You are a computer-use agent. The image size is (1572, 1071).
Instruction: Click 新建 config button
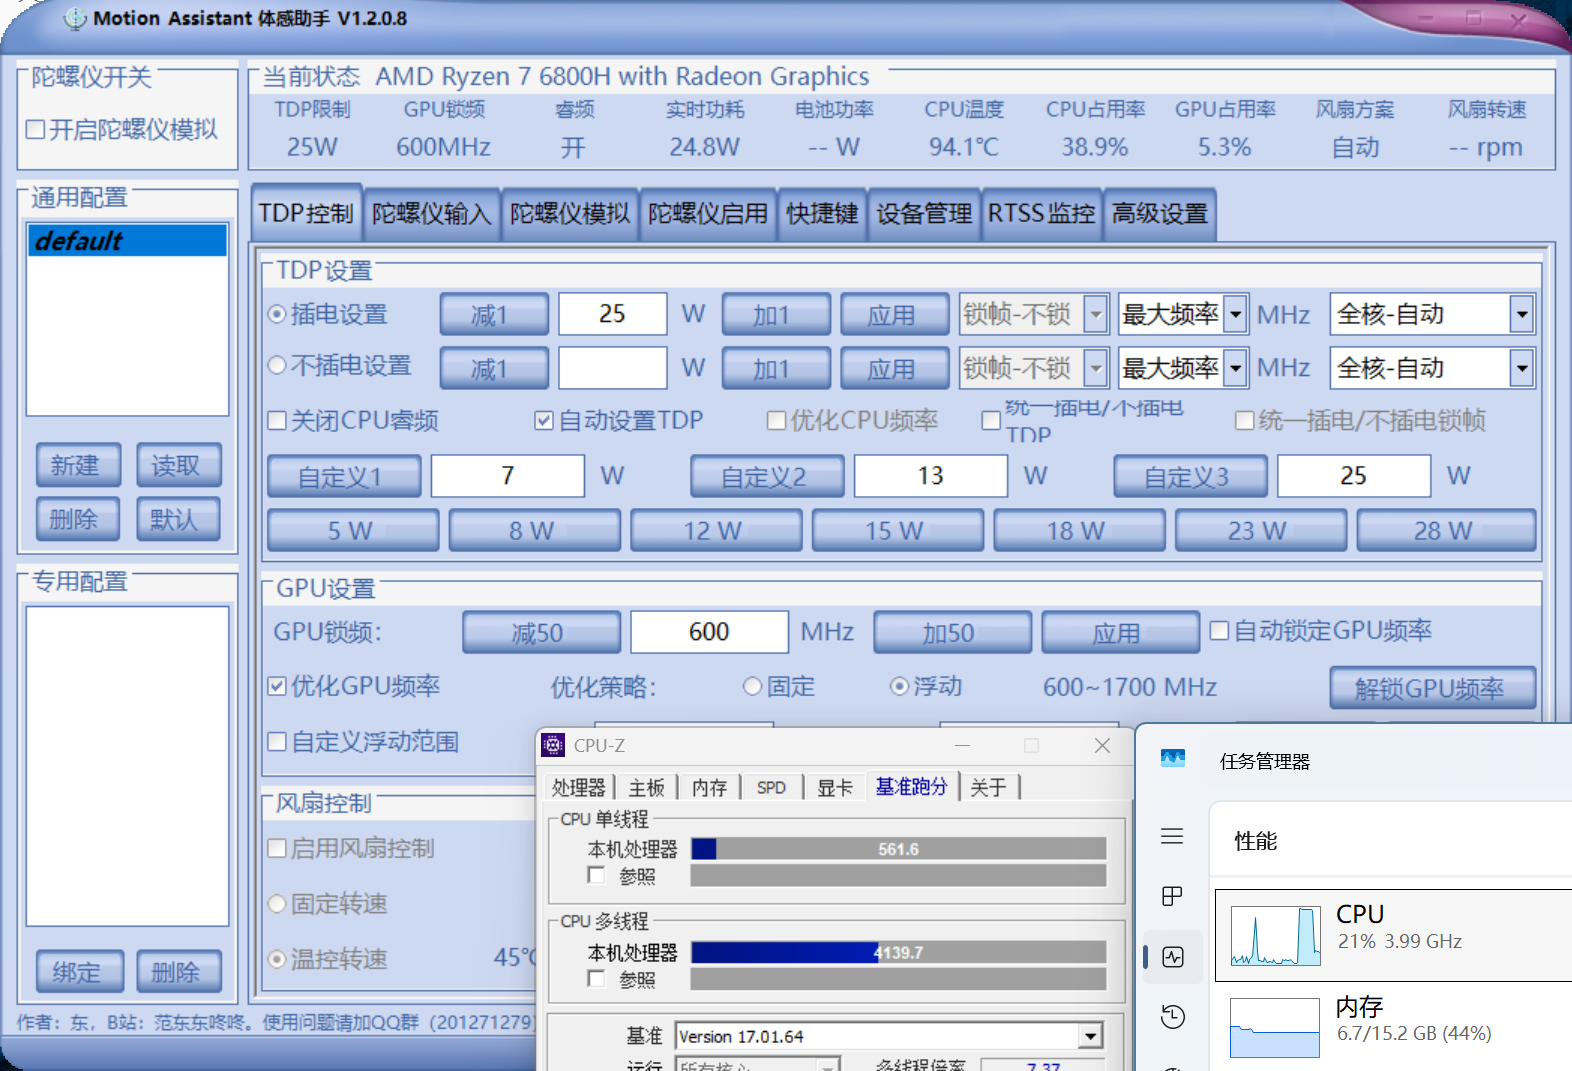pyautogui.click(x=78, y=465)
